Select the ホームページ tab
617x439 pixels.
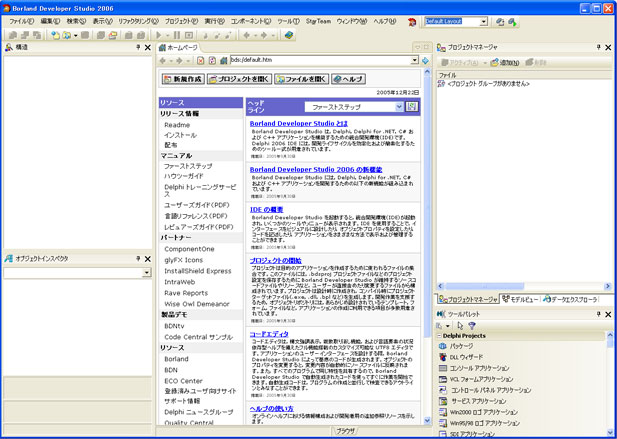coord(179,48)
